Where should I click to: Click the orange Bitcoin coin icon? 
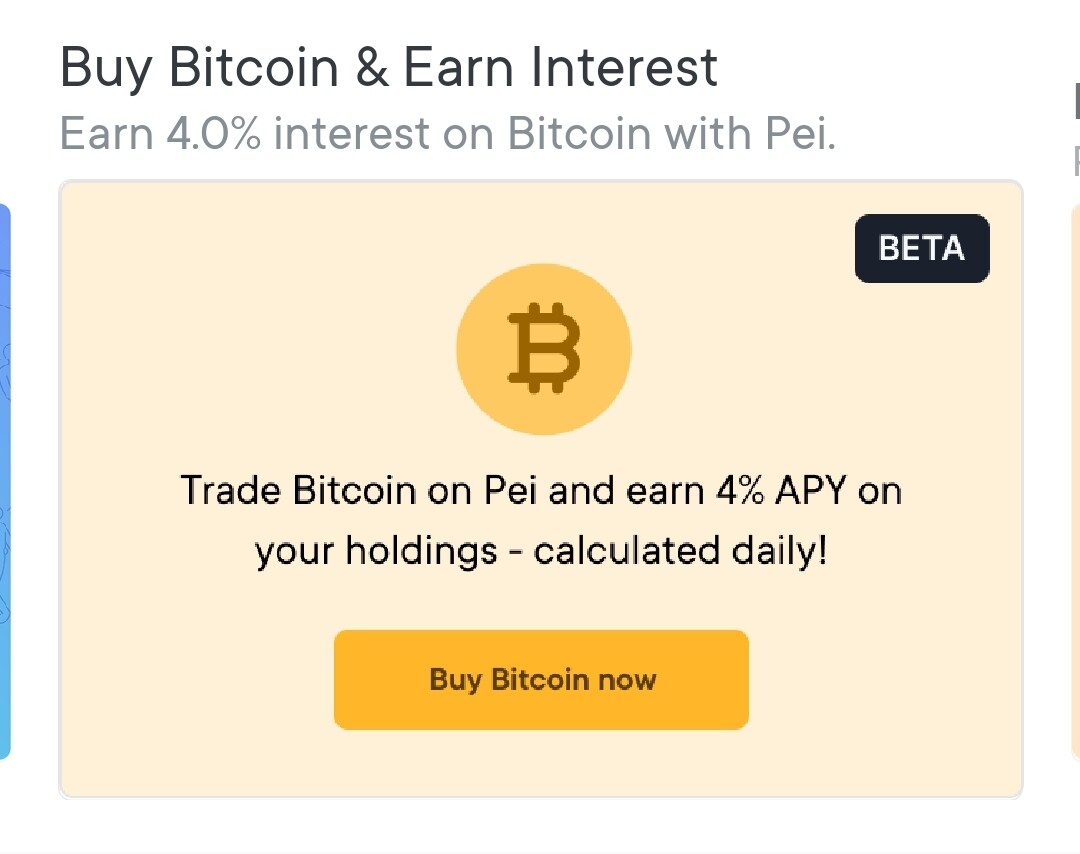(543, 349)
